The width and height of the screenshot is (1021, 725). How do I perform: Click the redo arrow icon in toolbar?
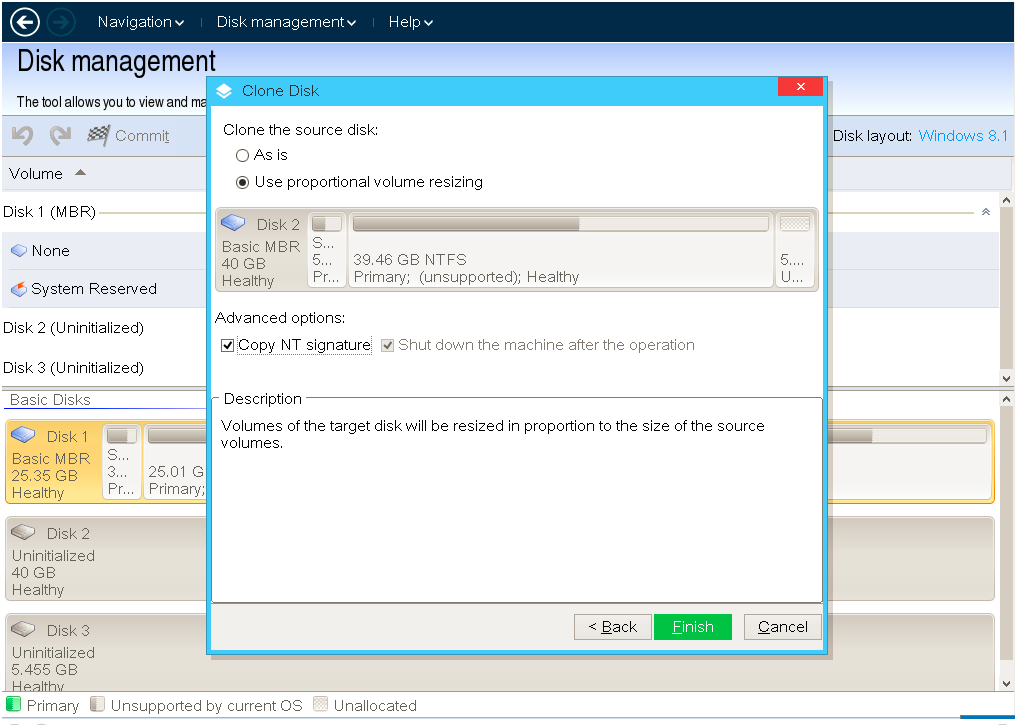(61, 135)
